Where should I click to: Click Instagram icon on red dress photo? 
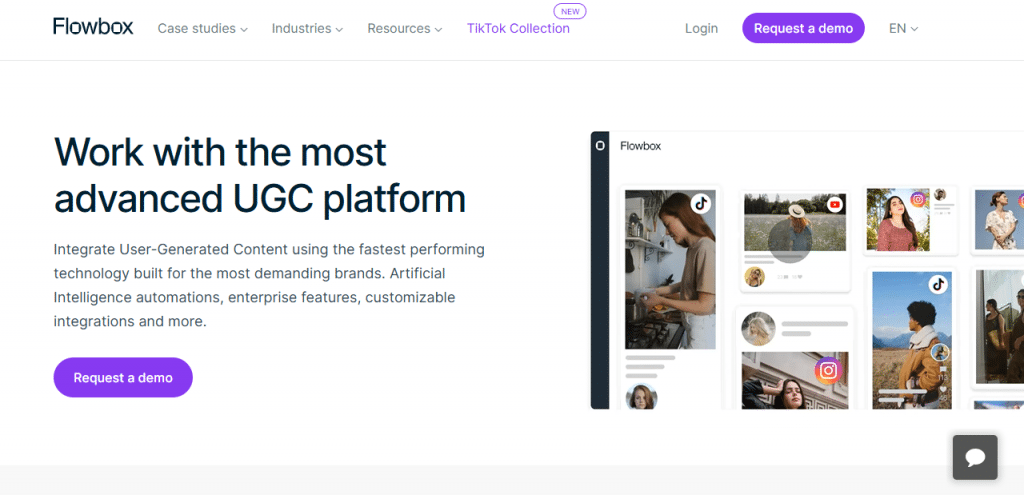(918, 199)
